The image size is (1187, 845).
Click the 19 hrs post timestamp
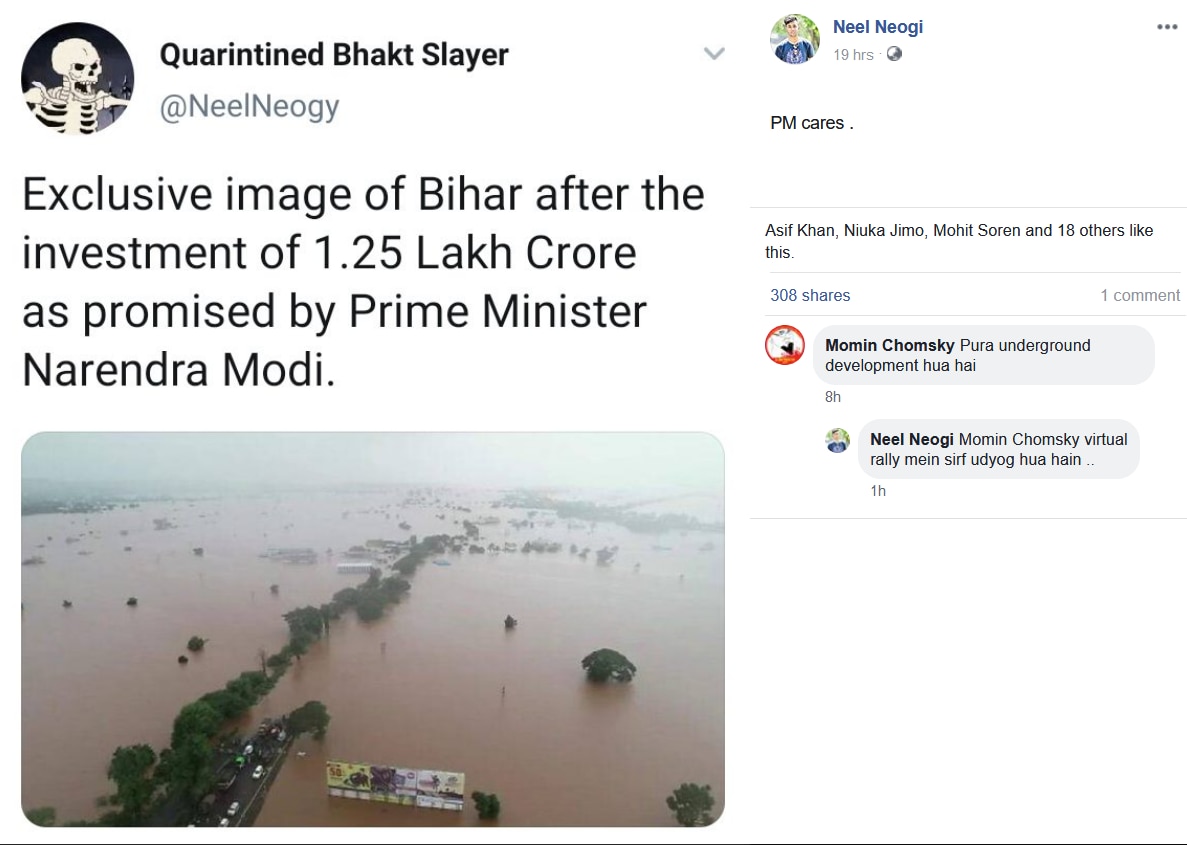point(853,55)
